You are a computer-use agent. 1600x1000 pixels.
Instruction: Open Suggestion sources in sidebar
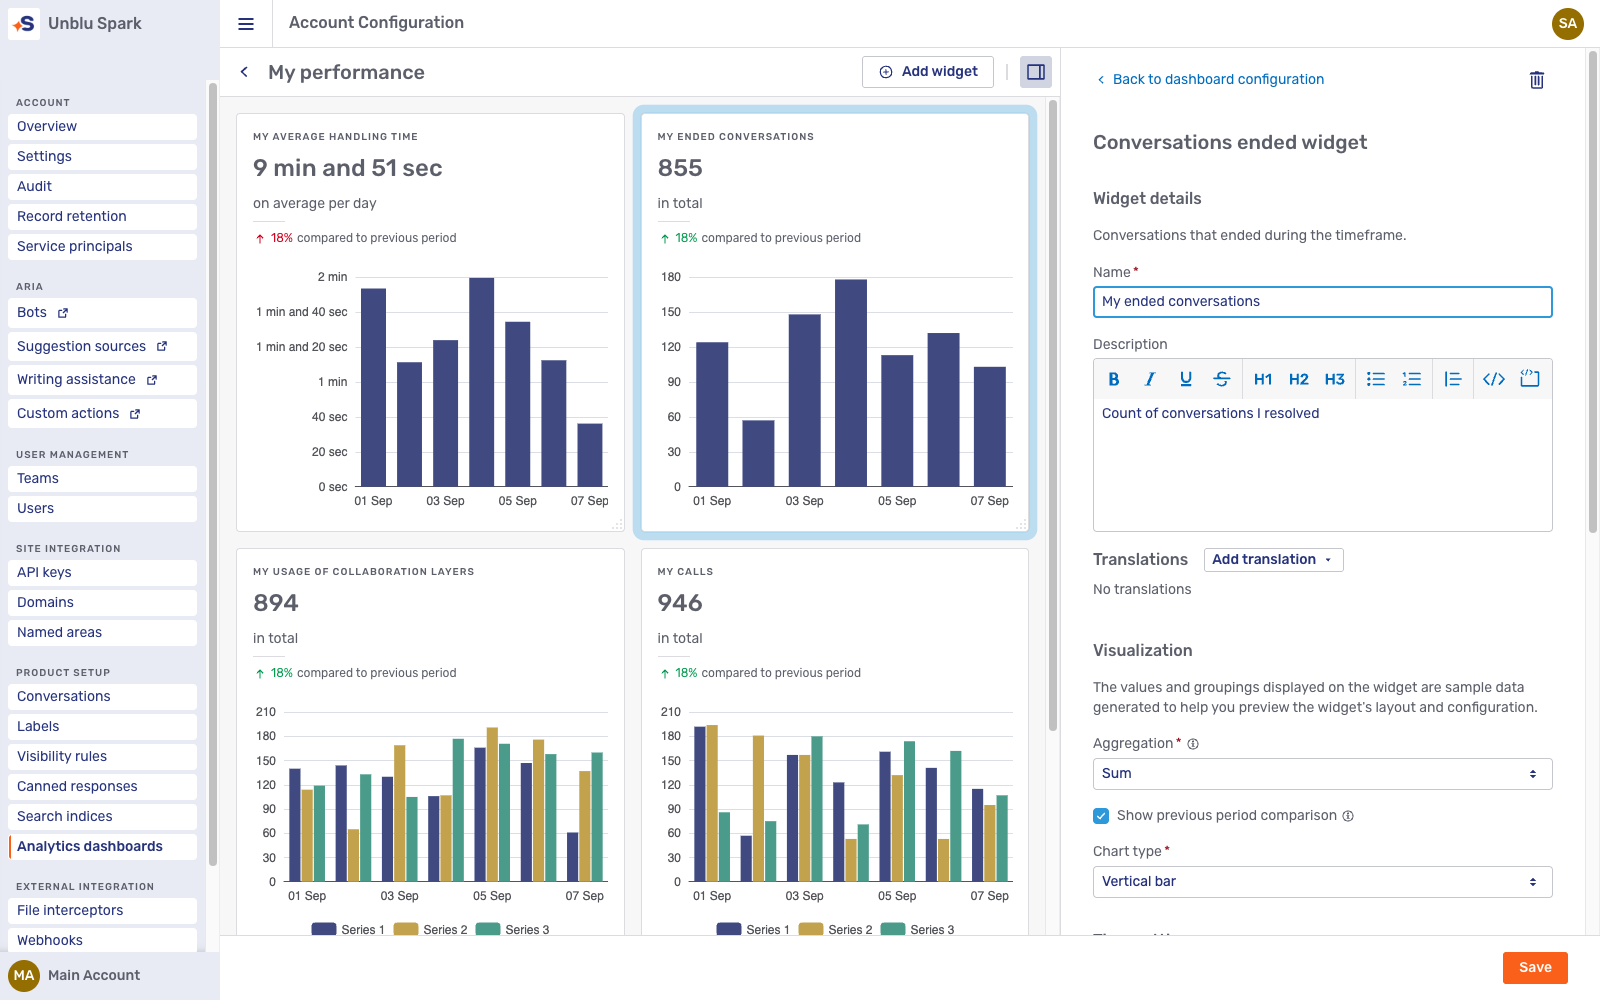103,347
